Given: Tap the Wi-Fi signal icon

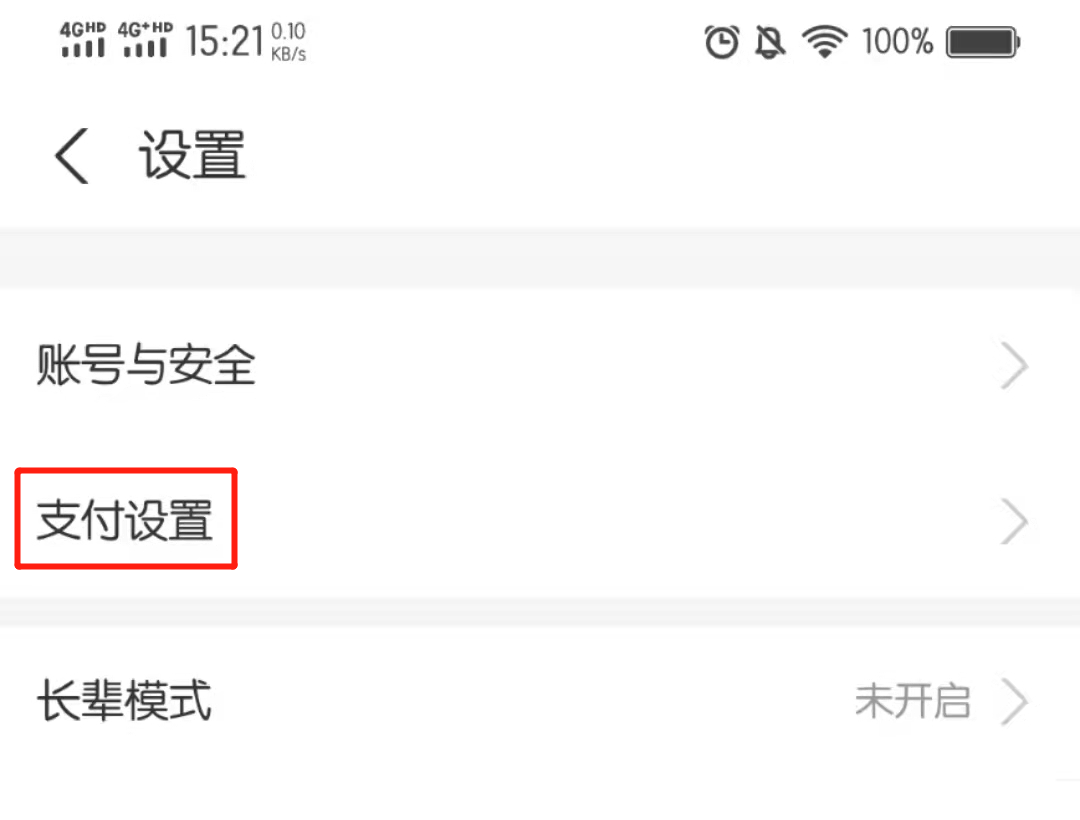Looking at the screenshot, I should pos(824,41).
